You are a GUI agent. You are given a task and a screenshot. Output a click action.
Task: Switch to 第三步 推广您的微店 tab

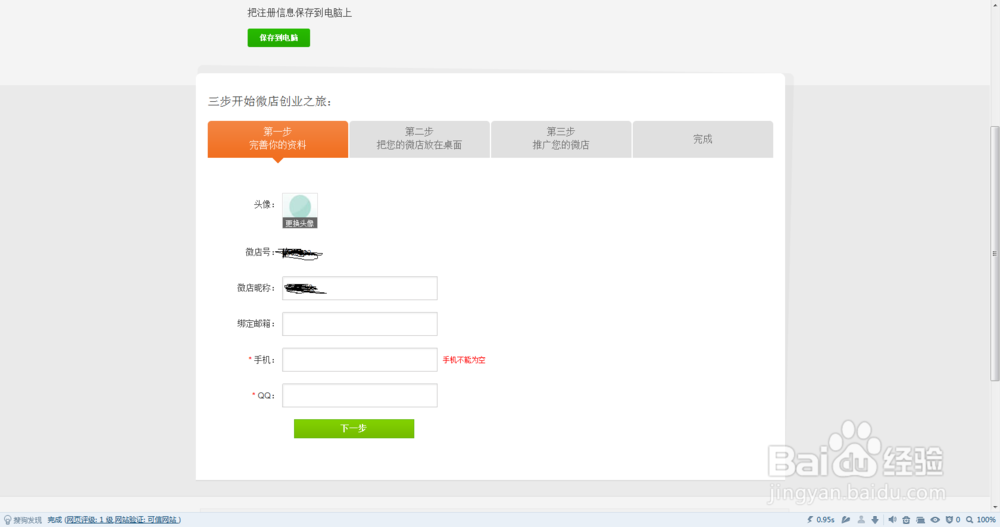tap(561, 139)
